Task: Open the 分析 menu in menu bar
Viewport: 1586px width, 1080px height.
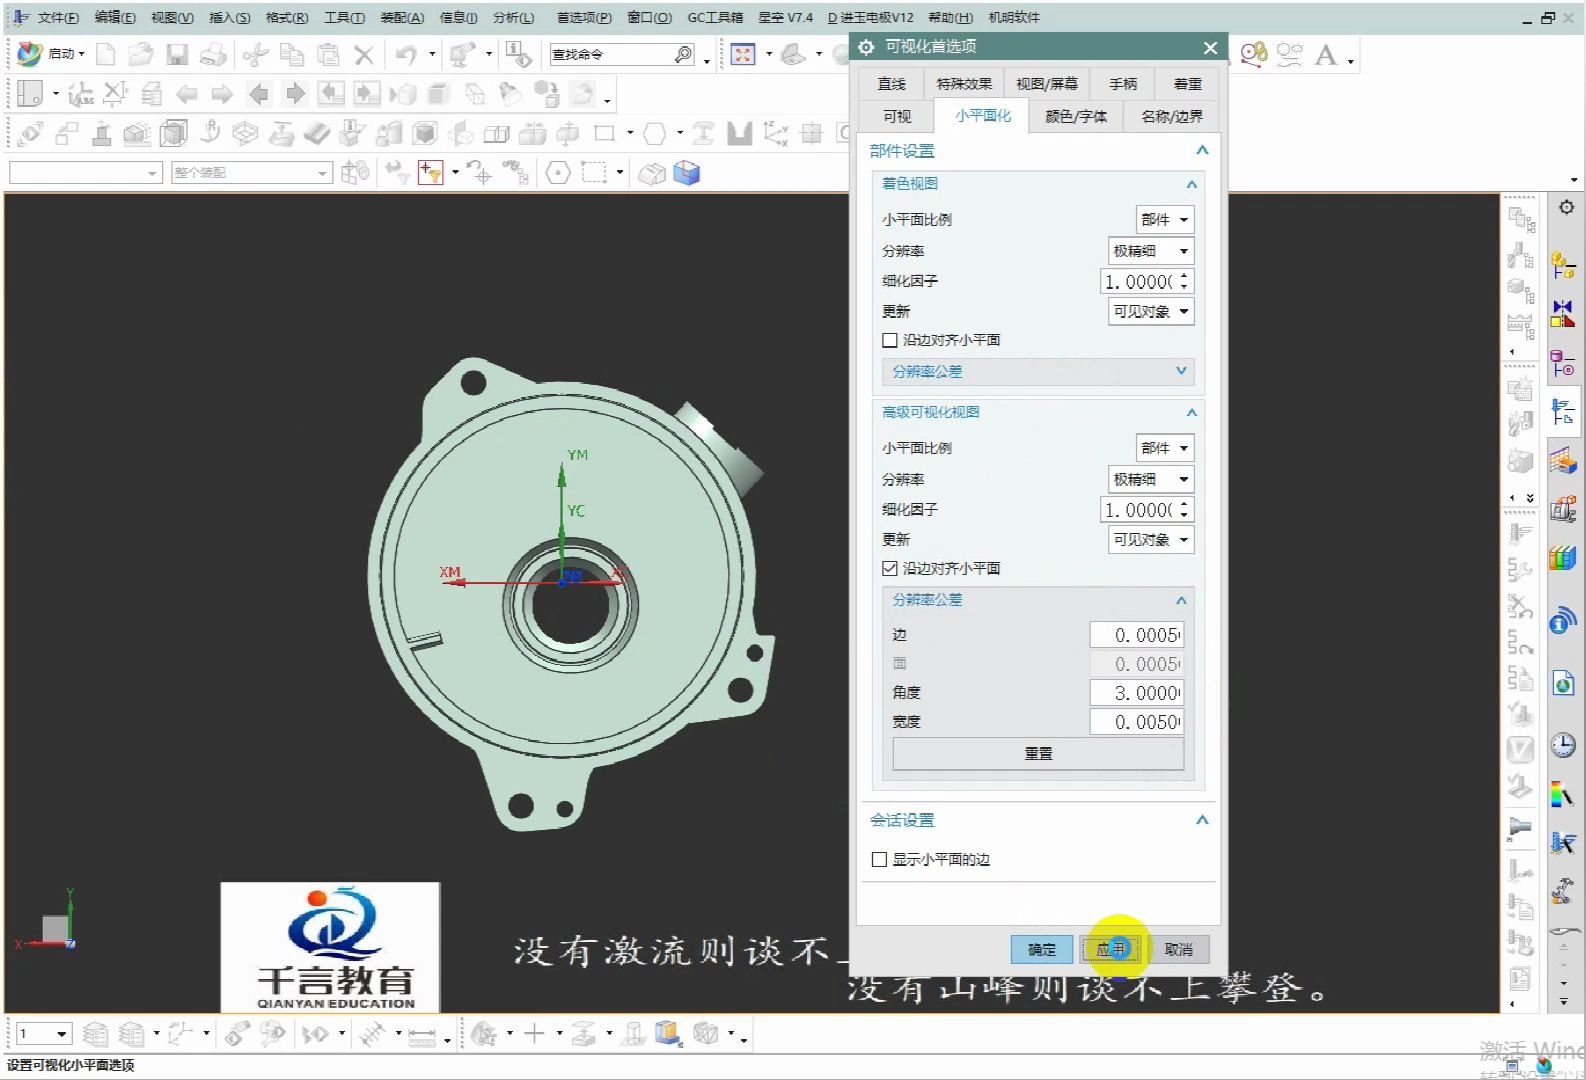Action: click(513, 17)
